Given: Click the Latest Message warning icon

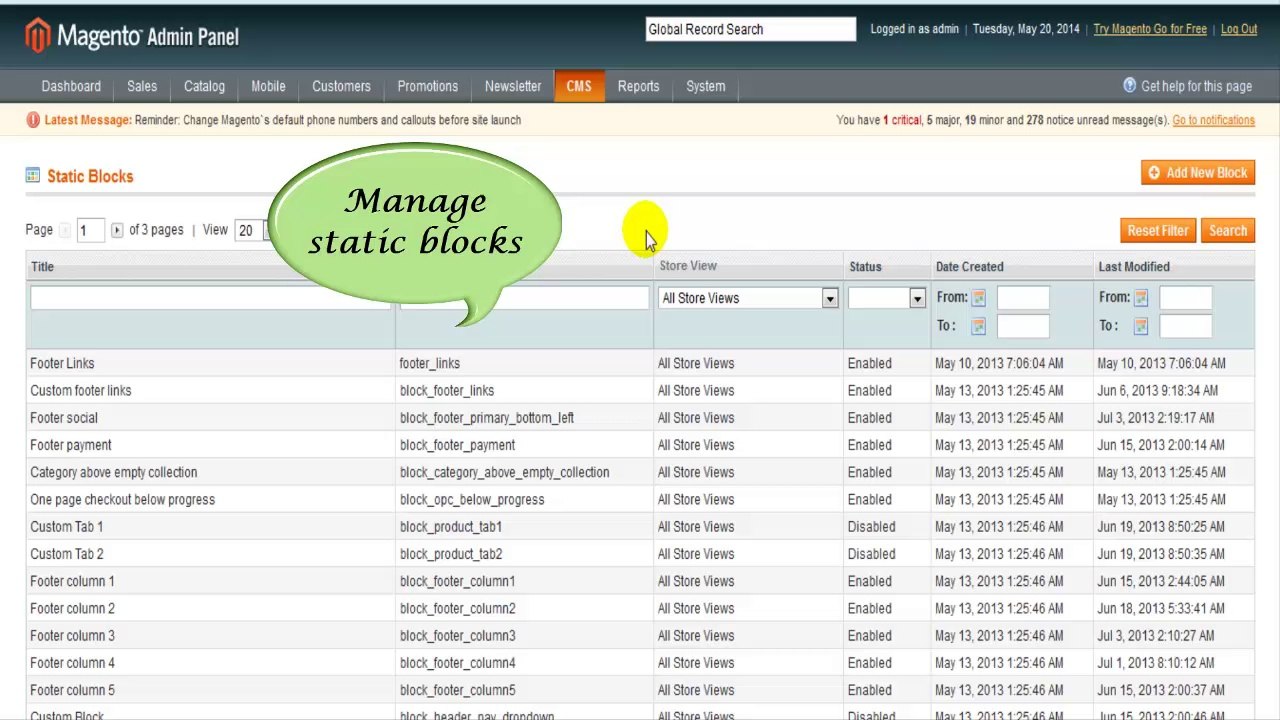Looking at the screenshot, I should (x=34, y=120).
